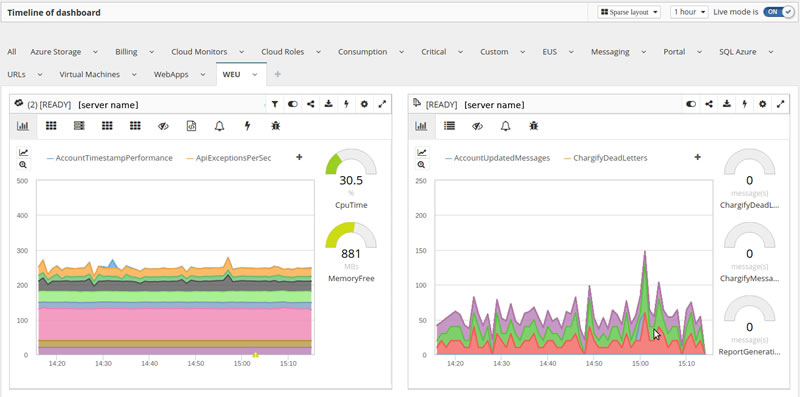Open the Sparse layout dropdown
This screenshot has height=397, width=800.
(629, 12)
